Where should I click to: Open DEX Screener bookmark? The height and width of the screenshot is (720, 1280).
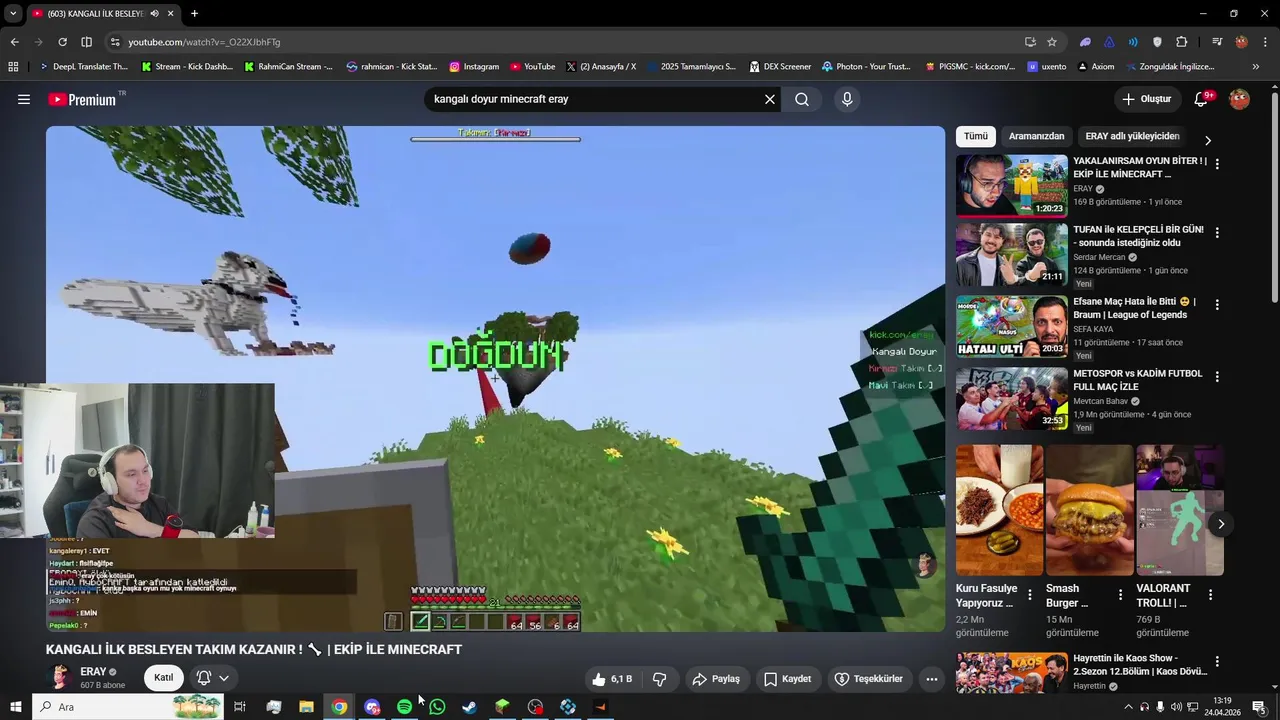(x=779, y=67)
